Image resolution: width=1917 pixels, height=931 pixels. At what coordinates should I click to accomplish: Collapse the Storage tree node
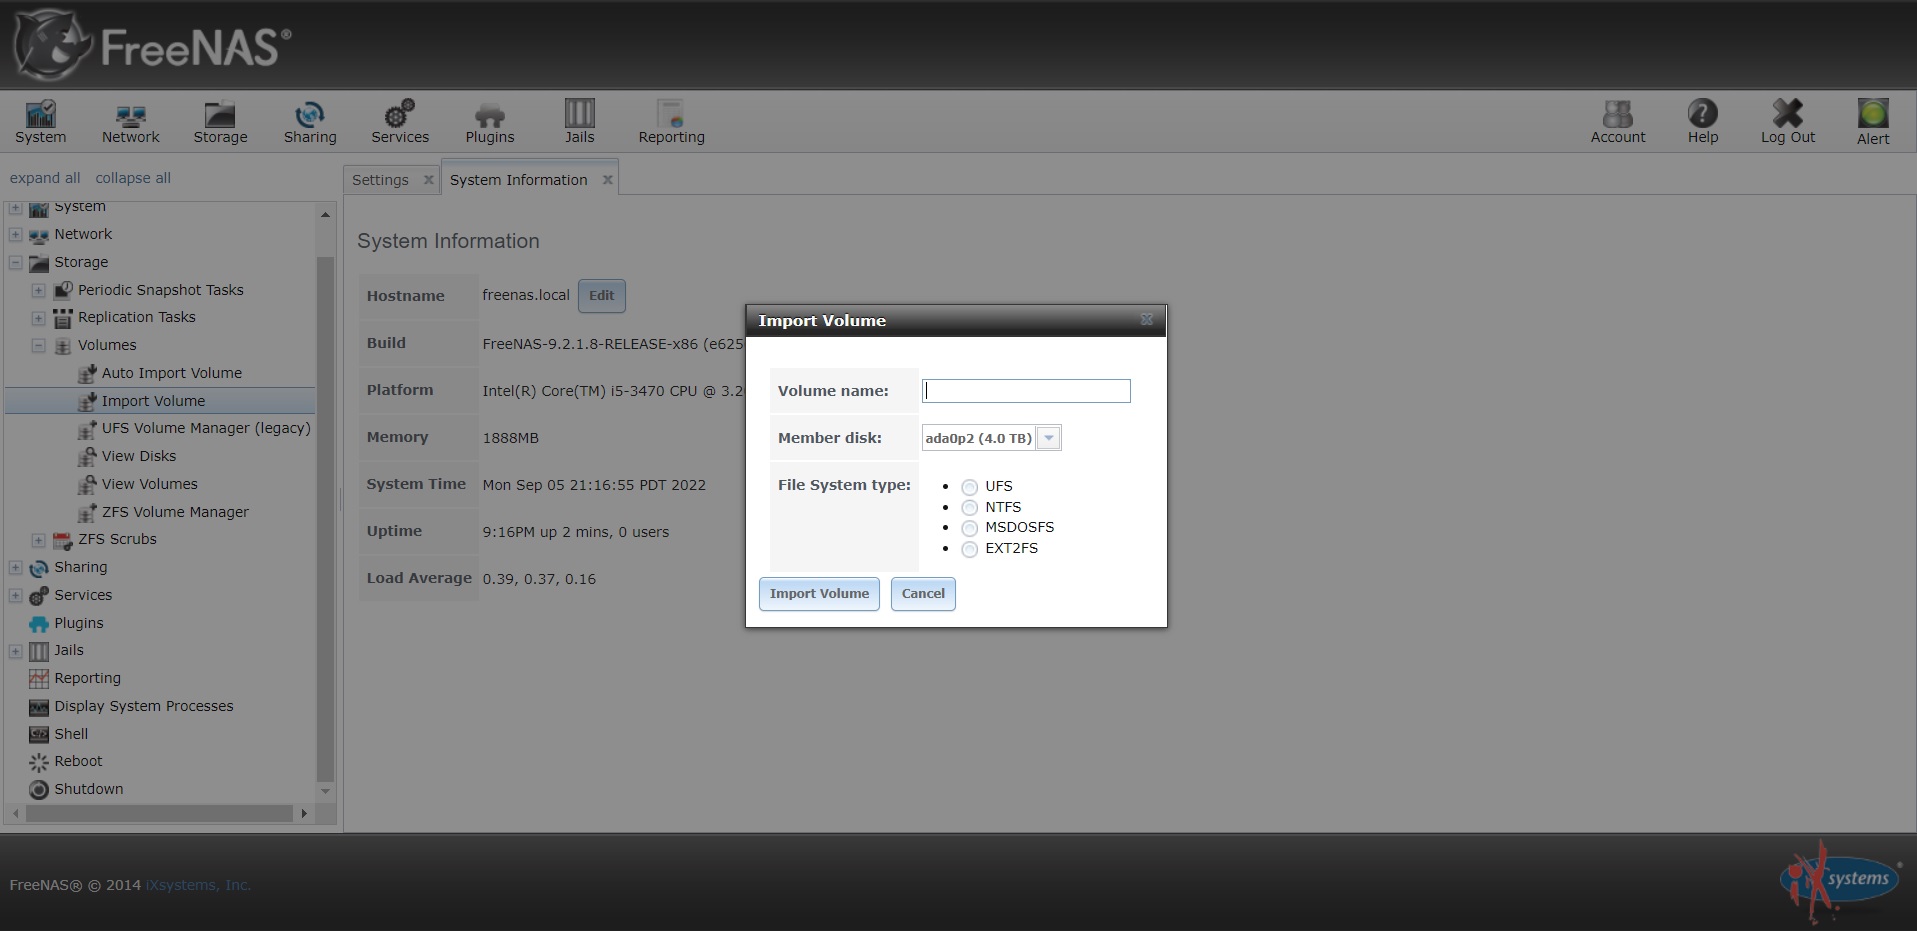click(15, 262)
